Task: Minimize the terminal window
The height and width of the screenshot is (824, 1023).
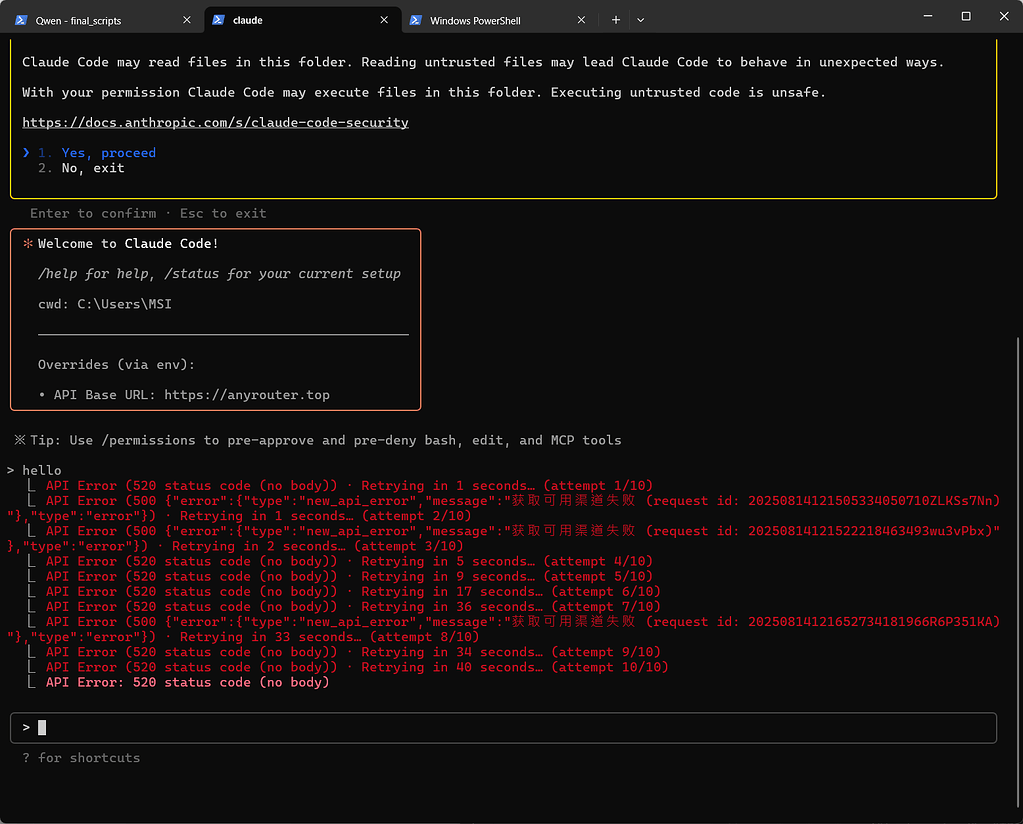Action: [928, 16]
